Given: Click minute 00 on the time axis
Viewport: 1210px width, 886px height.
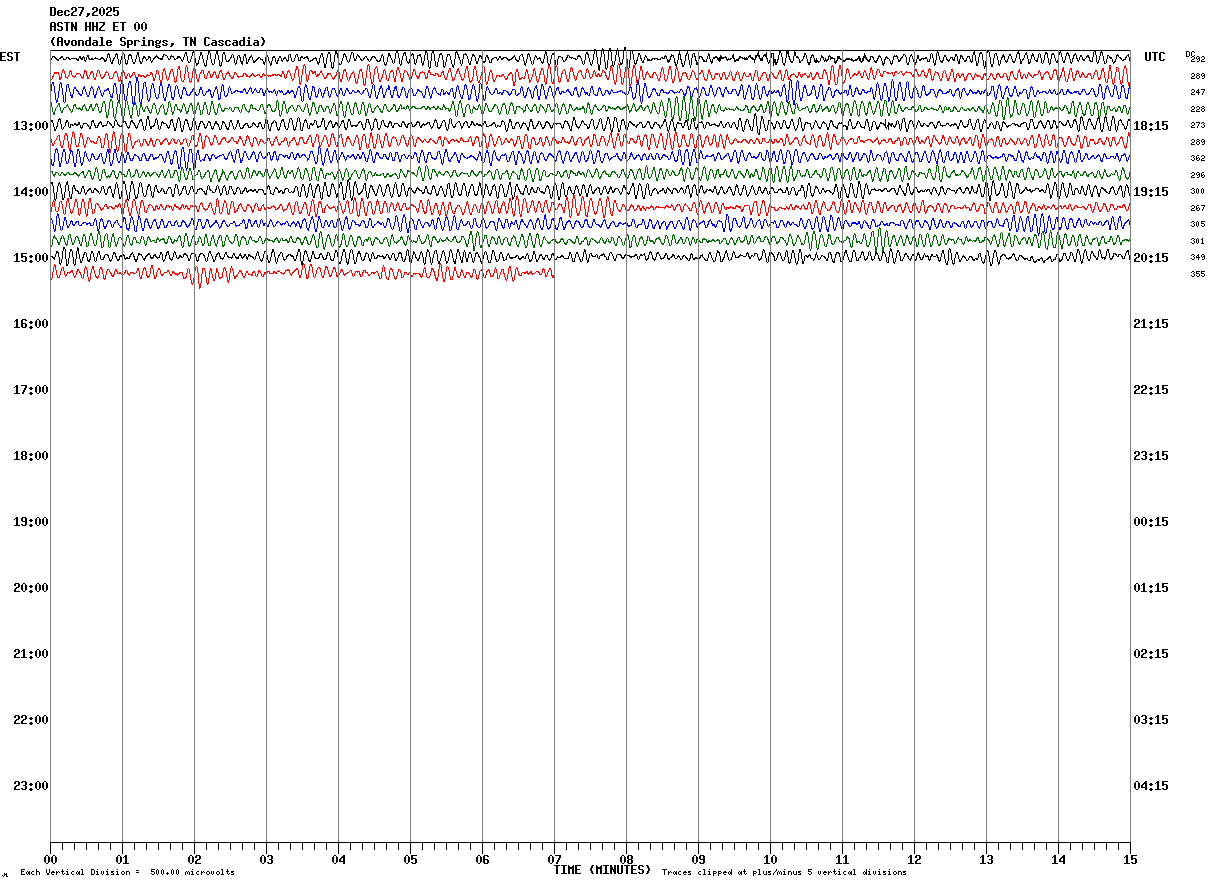Looking at the screenshot, I should (50, 859).
